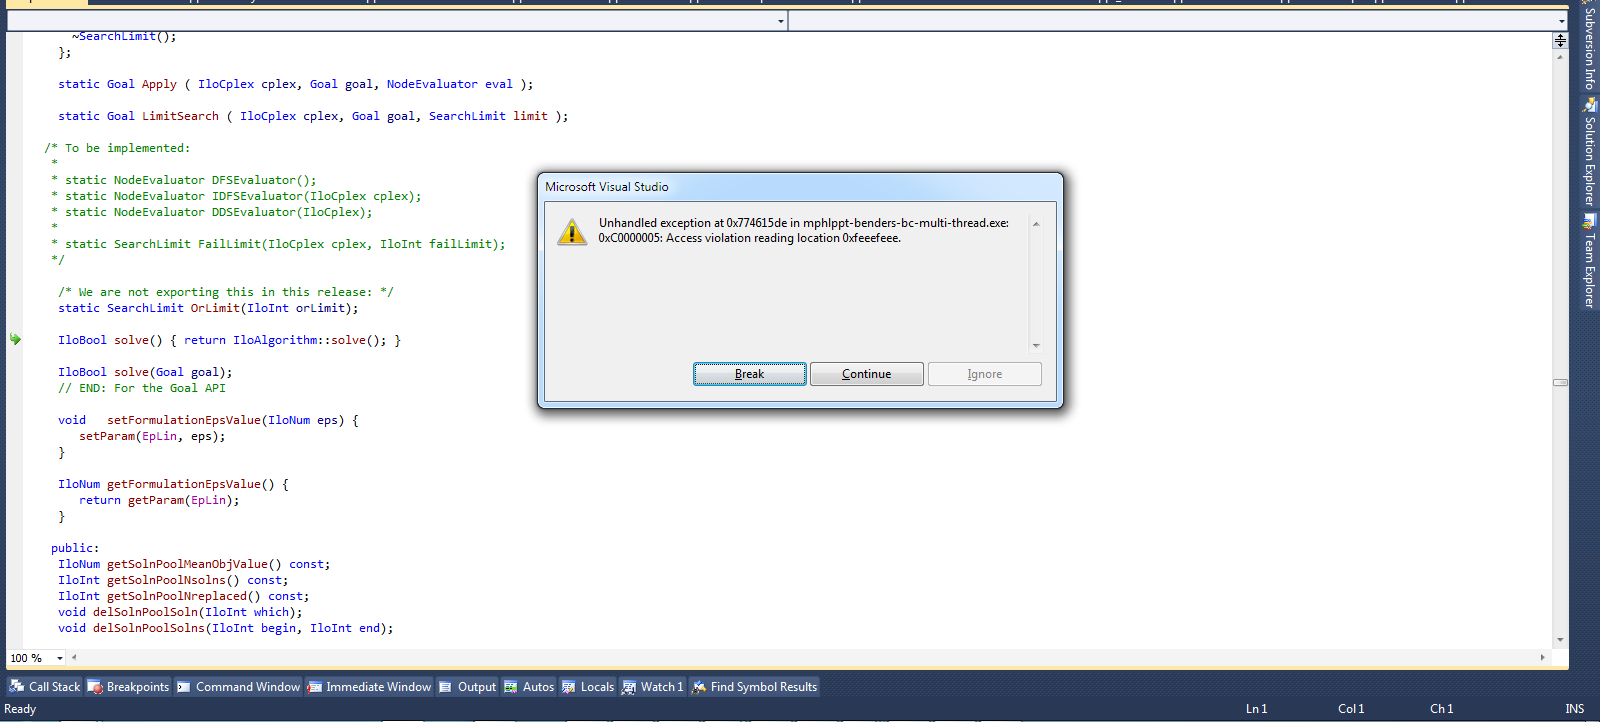Screen dimensions: 1600x722
Task: Click the dialog message scroll up arrow
Action: click(1036, 224)
